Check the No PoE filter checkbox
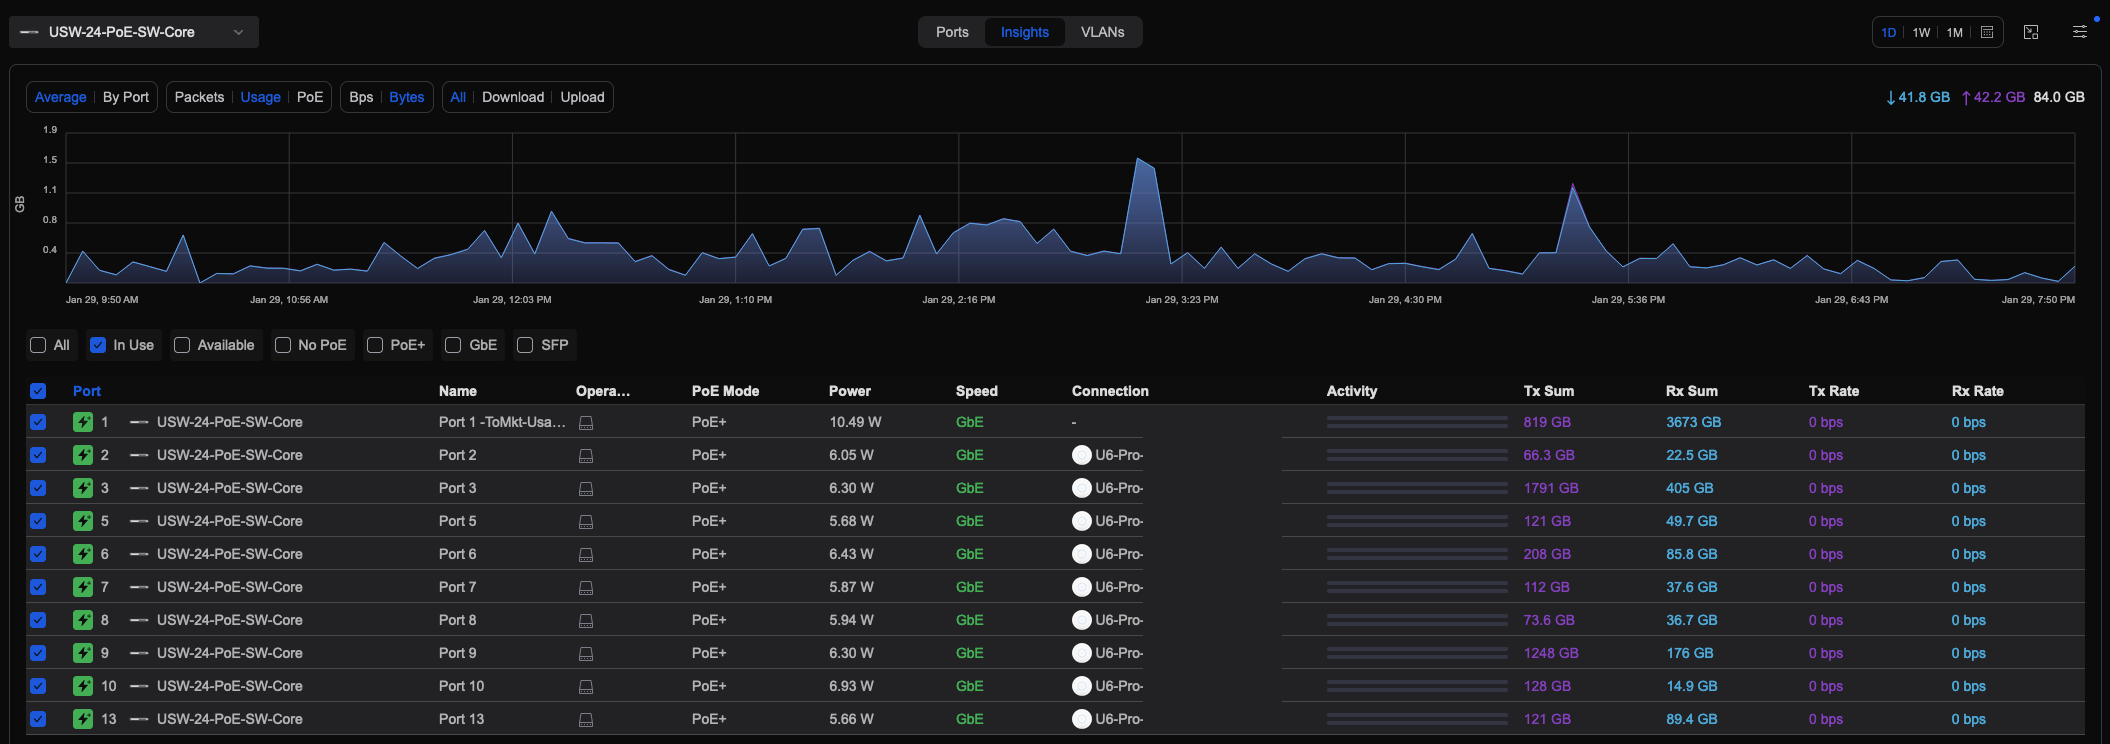The image size is (2110, 744). coord(283,345)
